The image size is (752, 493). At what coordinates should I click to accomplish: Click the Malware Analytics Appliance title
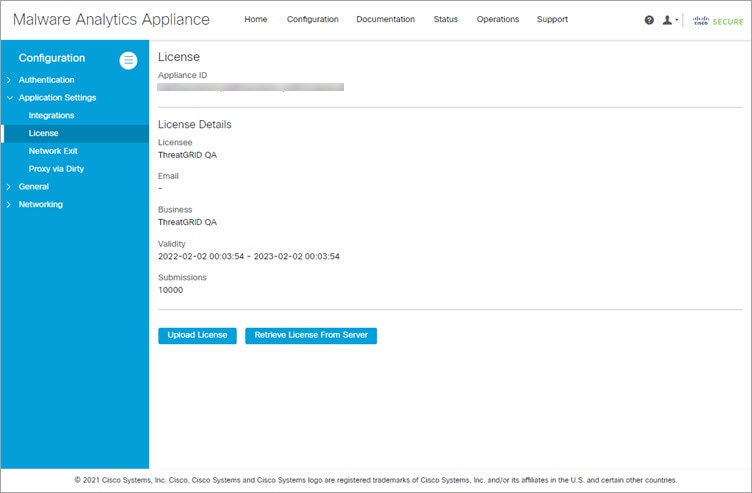pos(111,20)
